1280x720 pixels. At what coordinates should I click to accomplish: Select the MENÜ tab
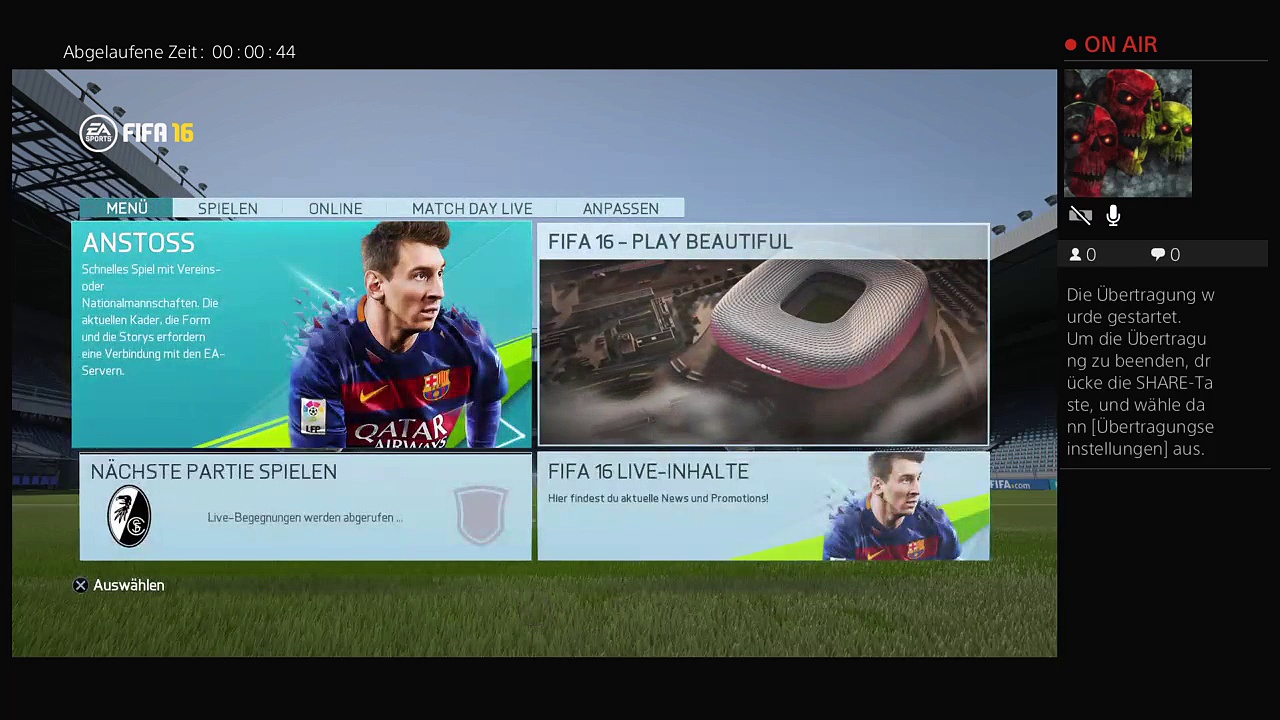(127, 208)
